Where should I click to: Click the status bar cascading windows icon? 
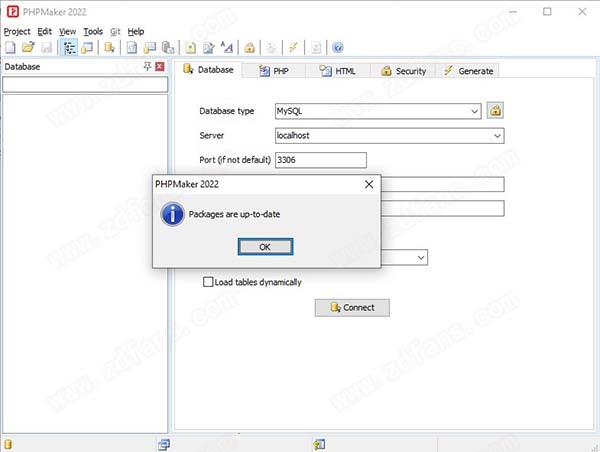tap(164, 444)
